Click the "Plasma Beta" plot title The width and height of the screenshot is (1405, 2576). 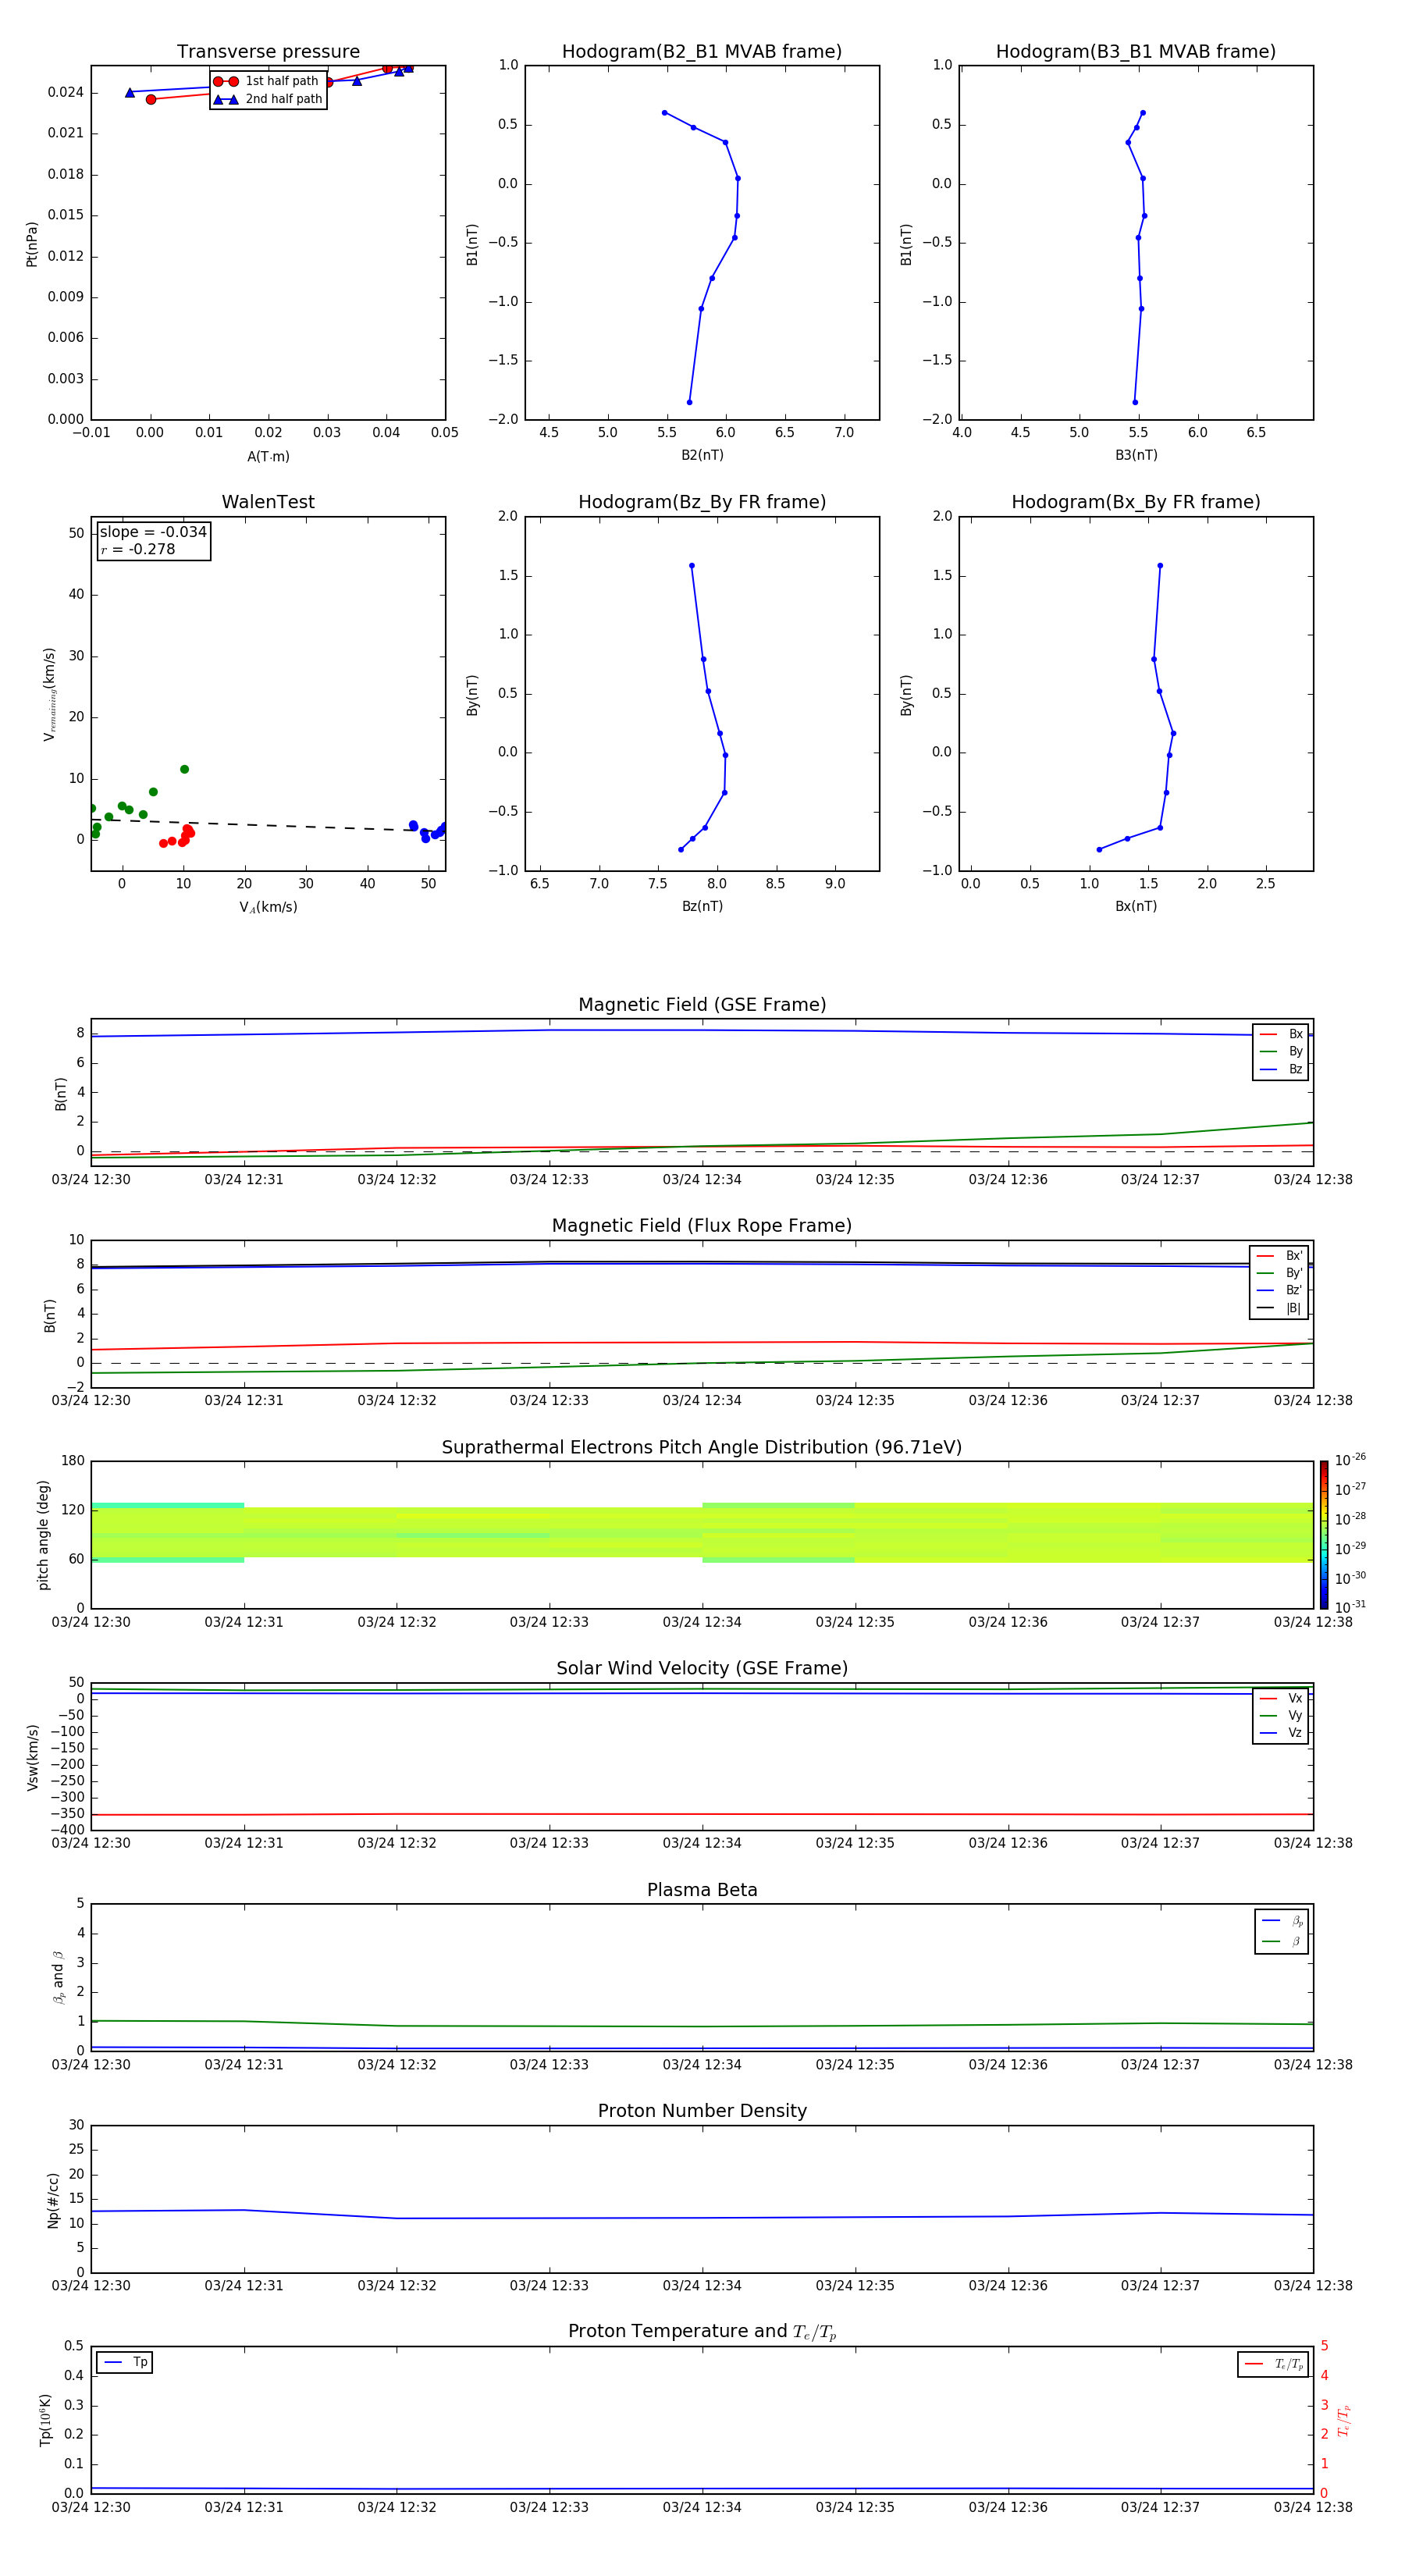click(702, 1891)
